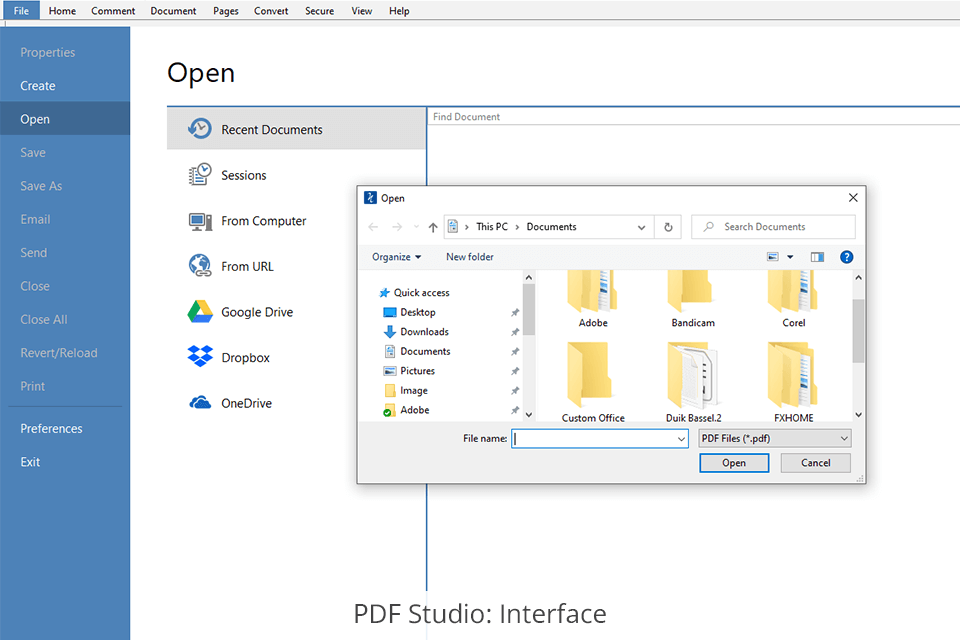Open the Comment menu tab
960x640 pixels.
pos(113,10)
